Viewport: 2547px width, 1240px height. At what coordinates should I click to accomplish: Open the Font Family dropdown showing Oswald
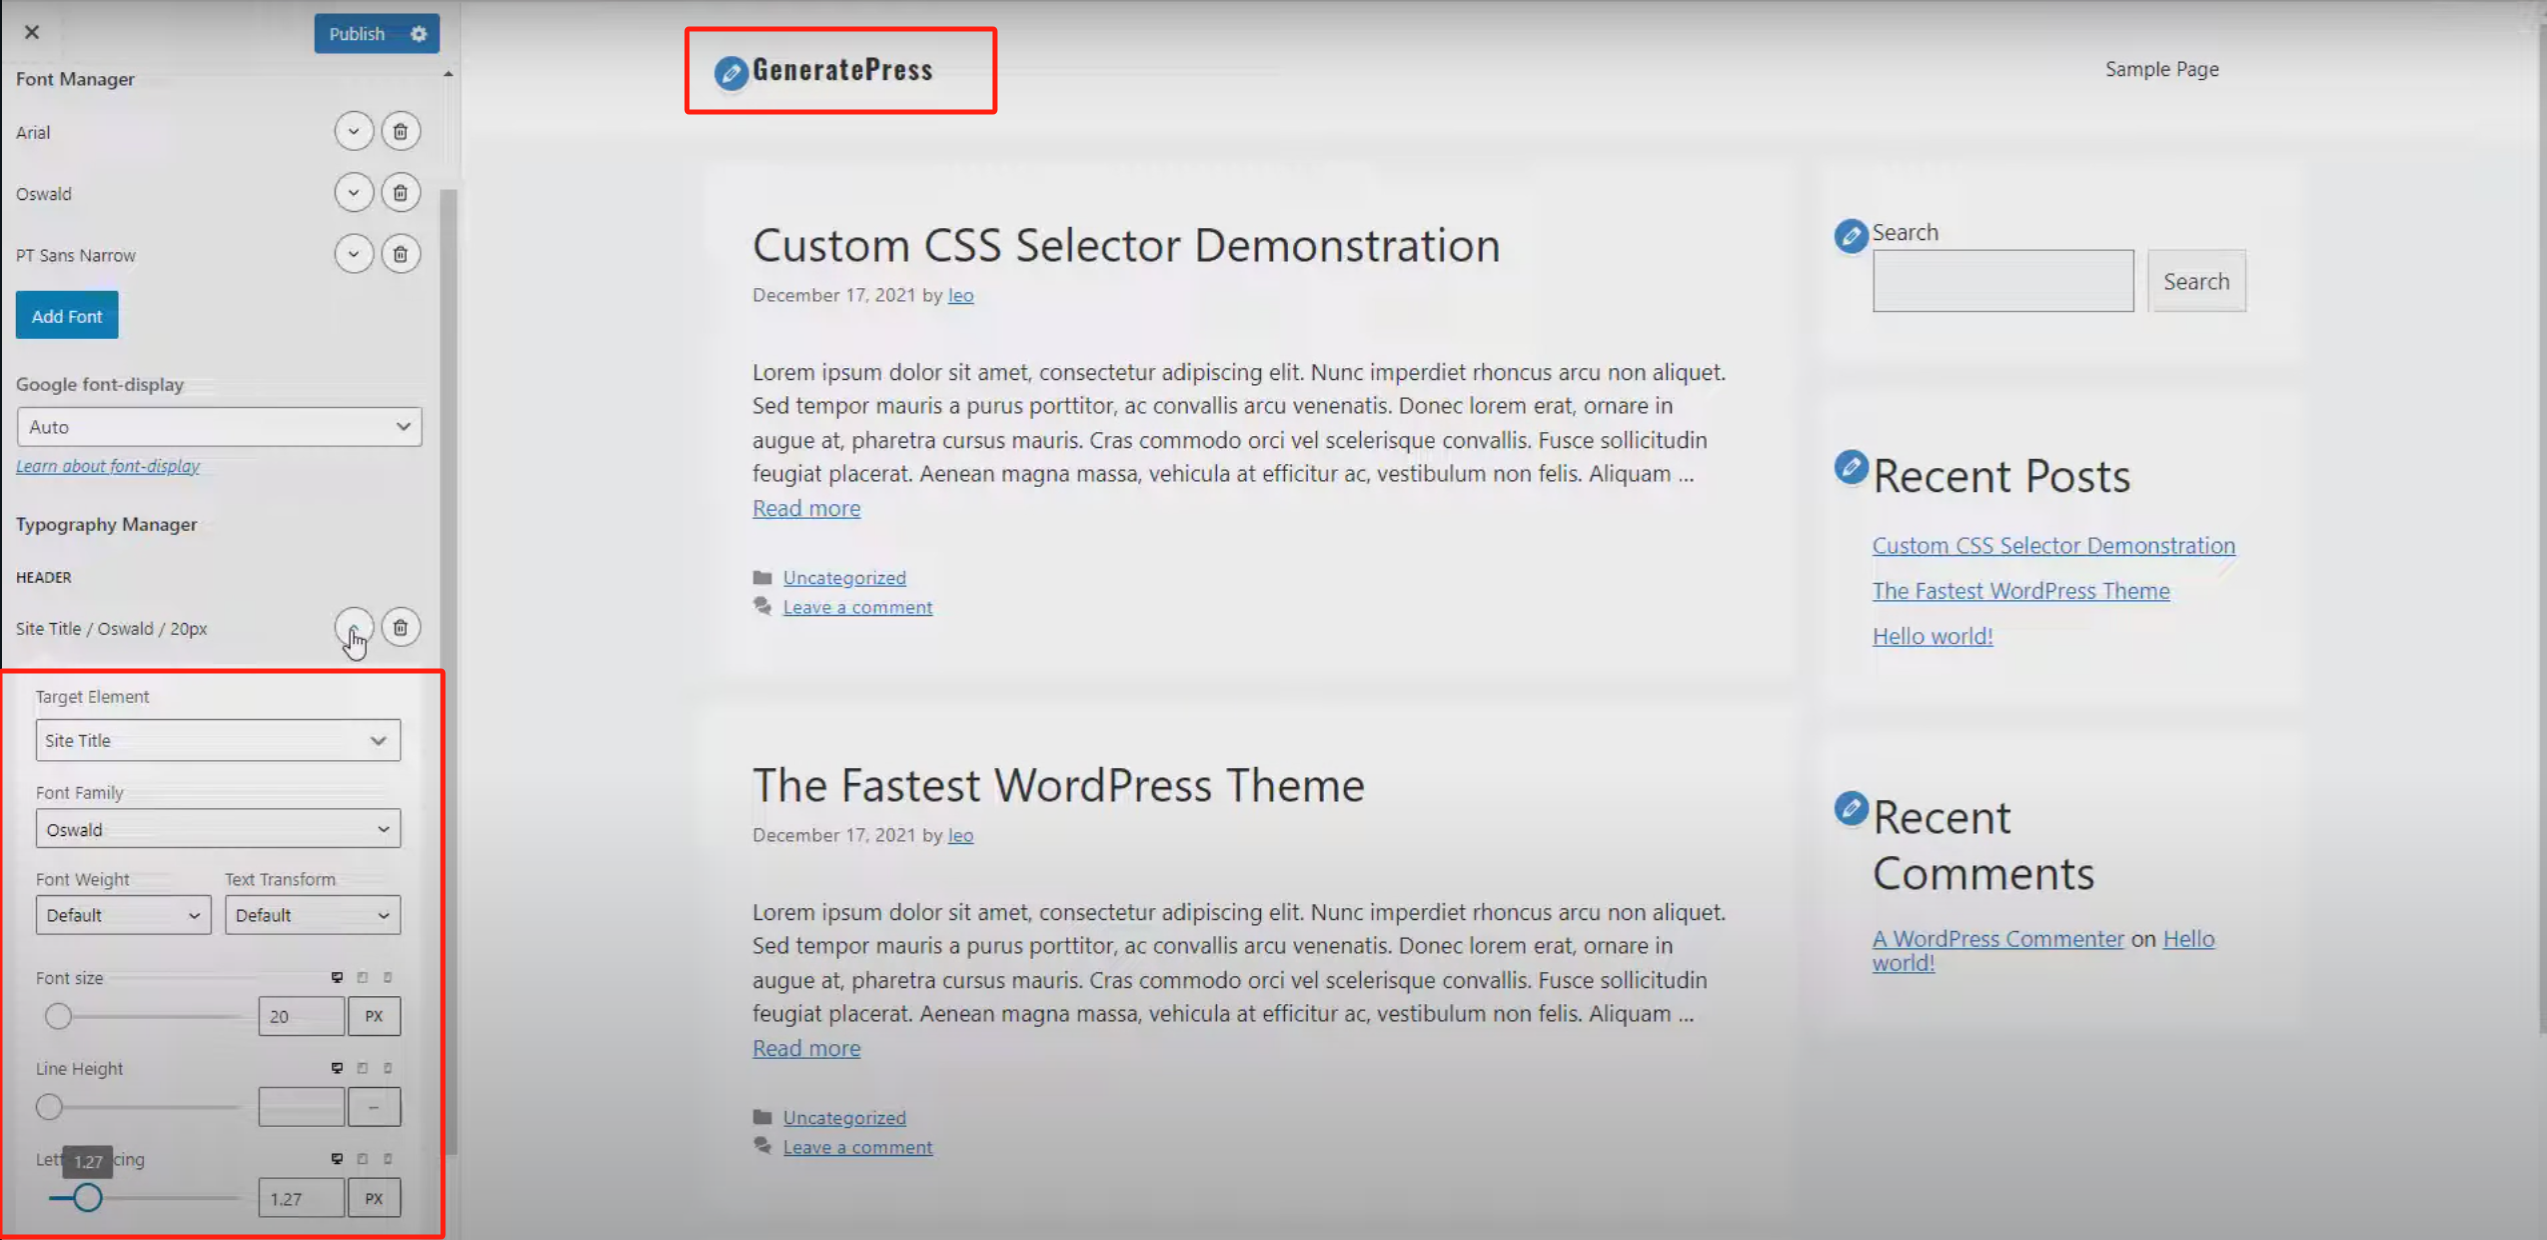coord(217,828)
